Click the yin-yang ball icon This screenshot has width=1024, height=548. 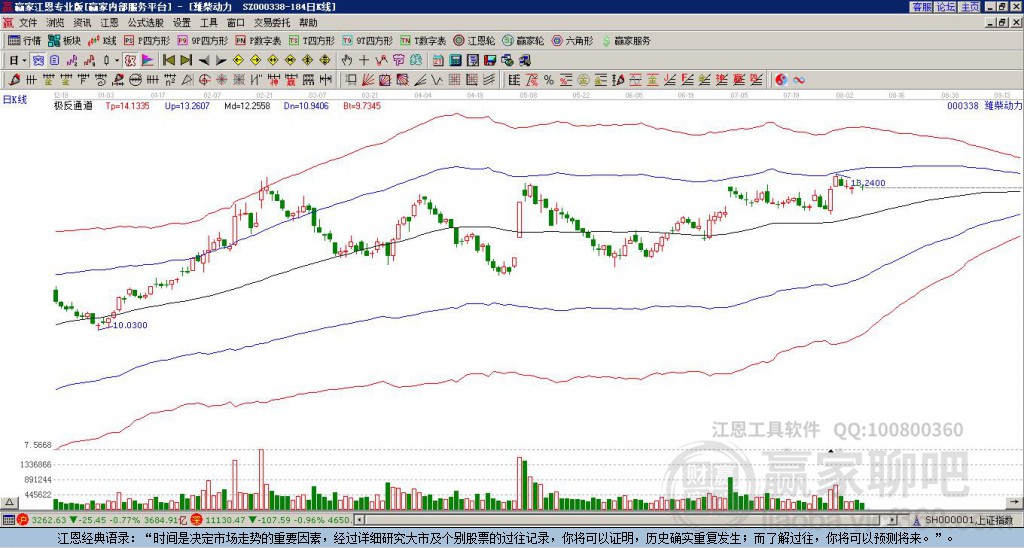781,80
